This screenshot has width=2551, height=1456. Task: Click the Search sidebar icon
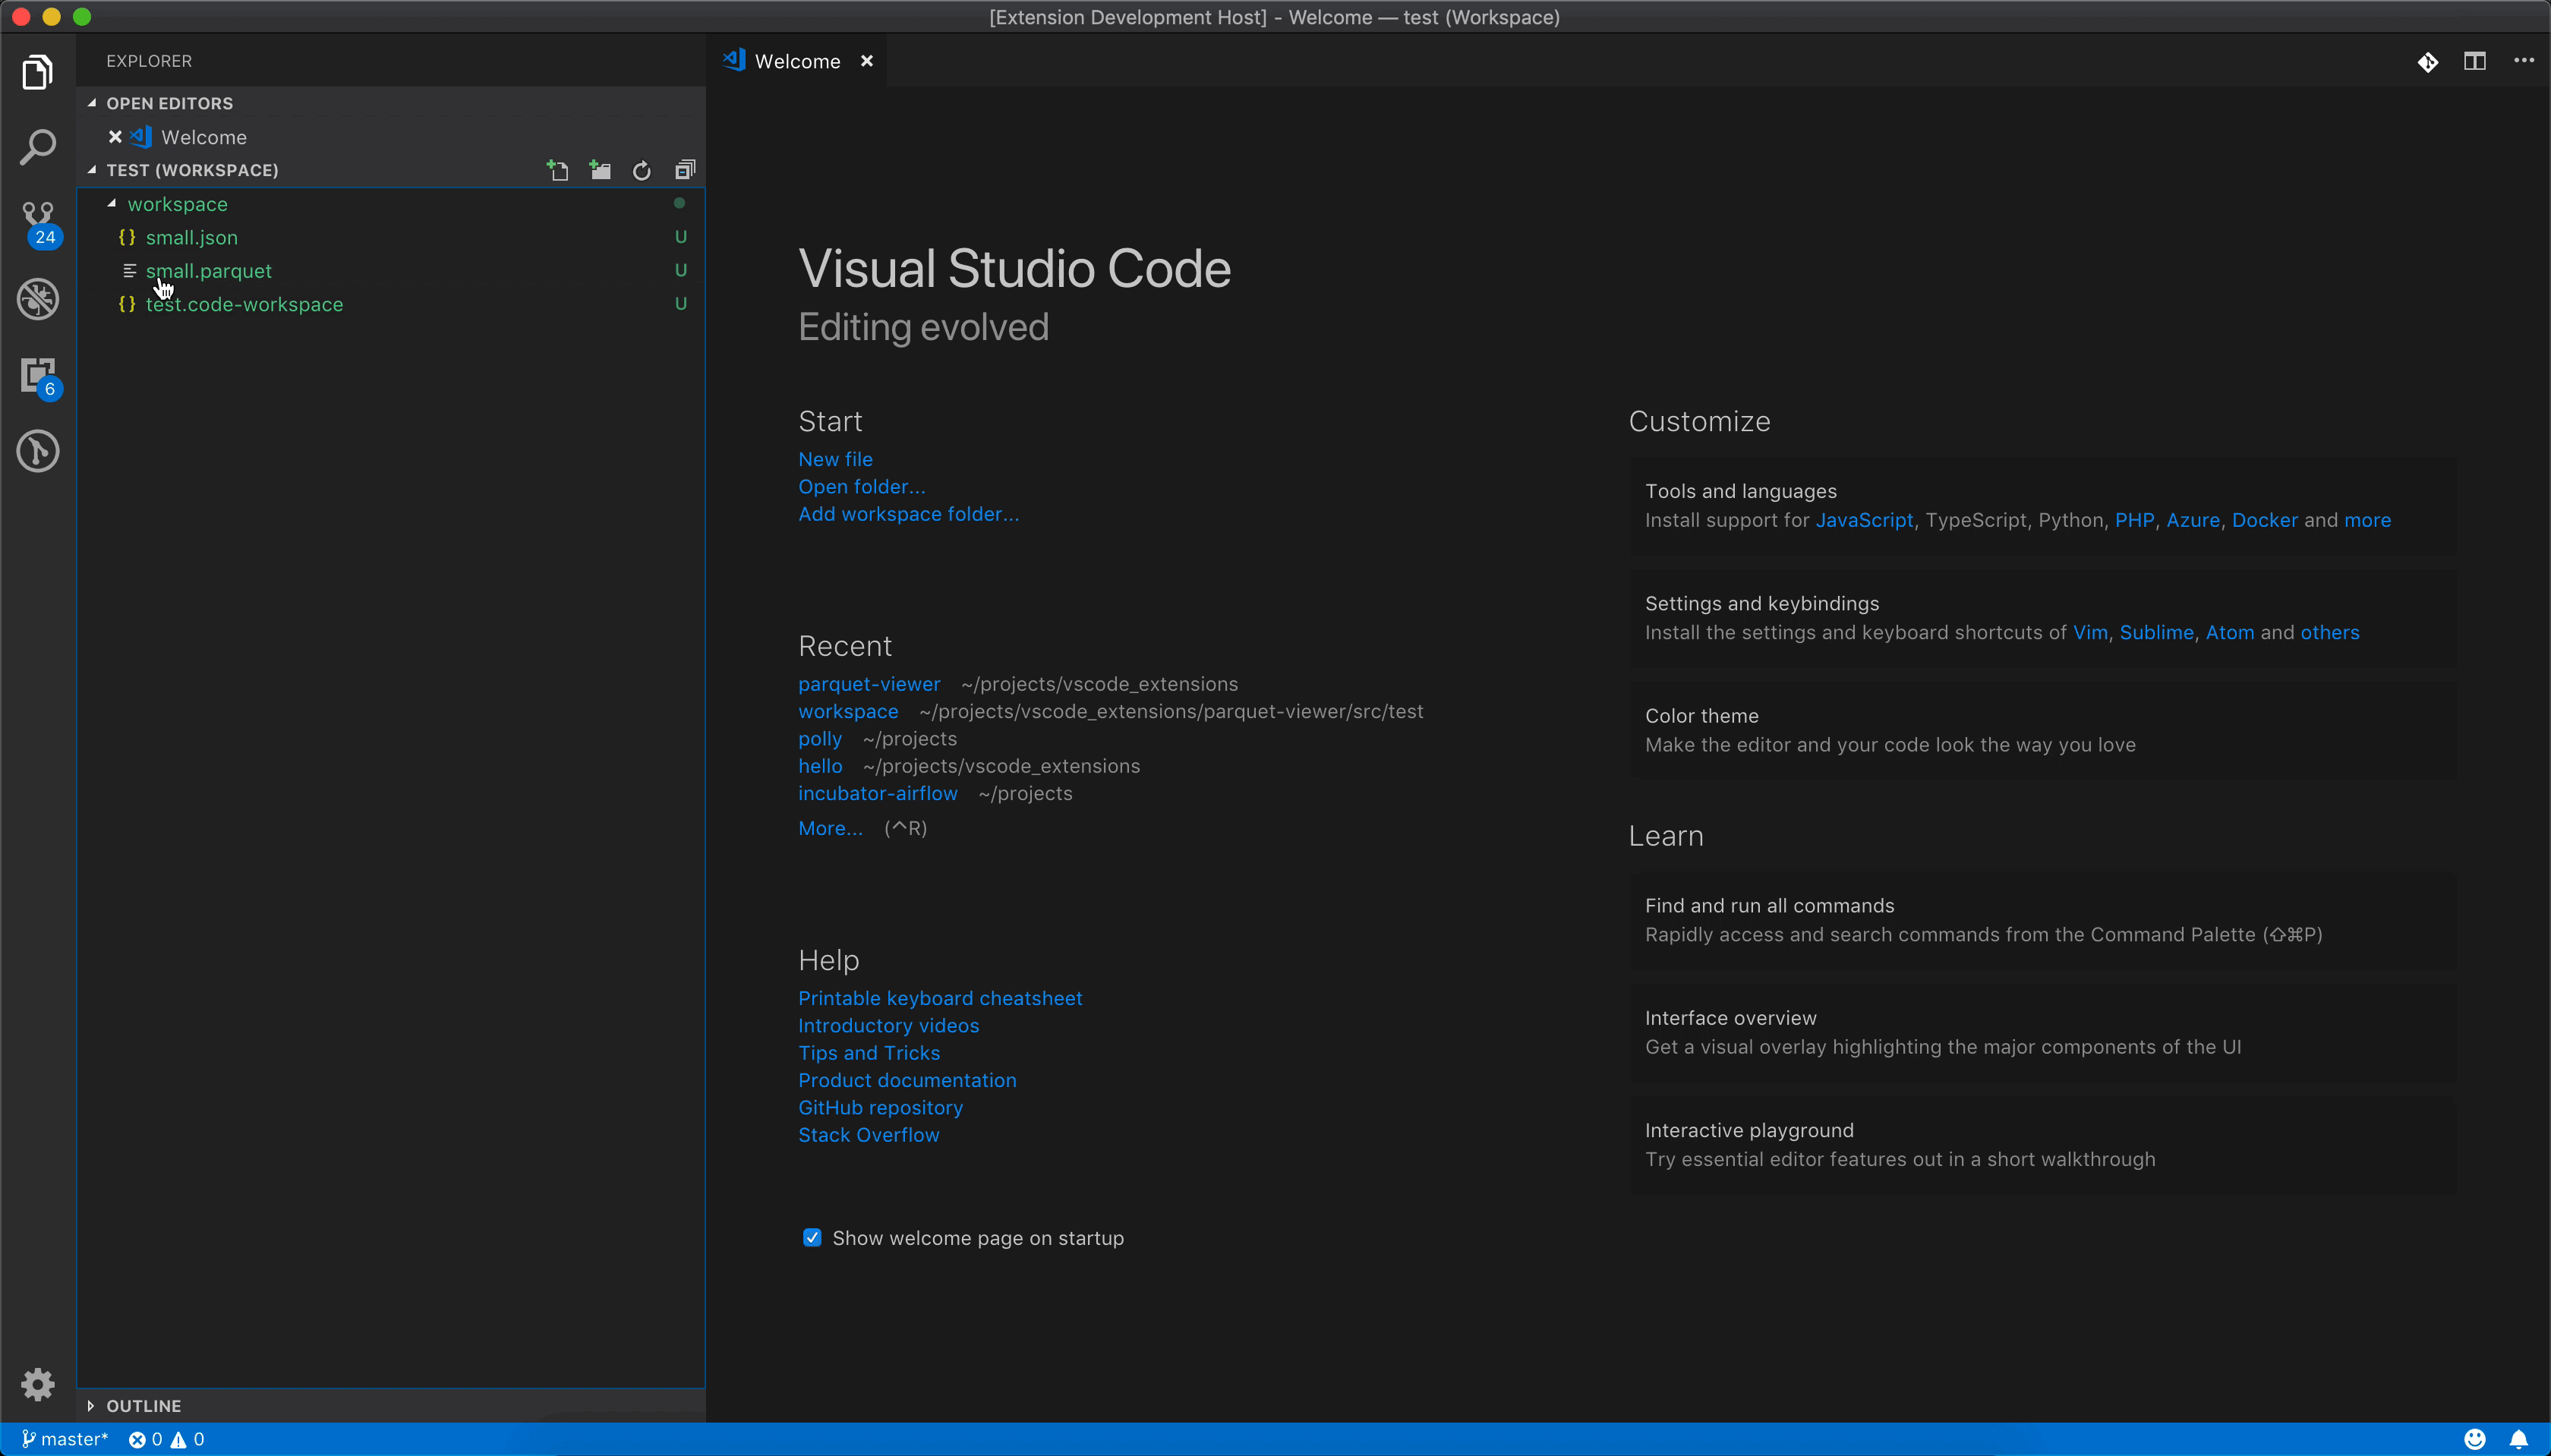(x=39, y=147)
